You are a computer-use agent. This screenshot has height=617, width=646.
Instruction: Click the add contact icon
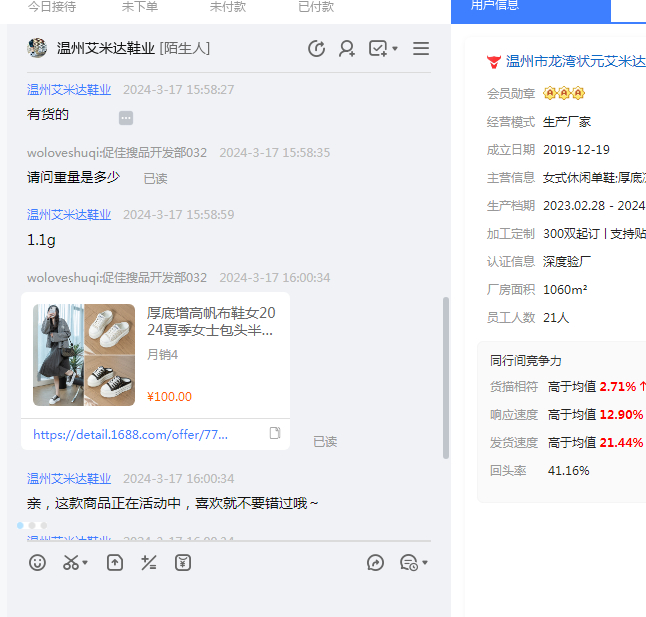[x=347, y=48]
